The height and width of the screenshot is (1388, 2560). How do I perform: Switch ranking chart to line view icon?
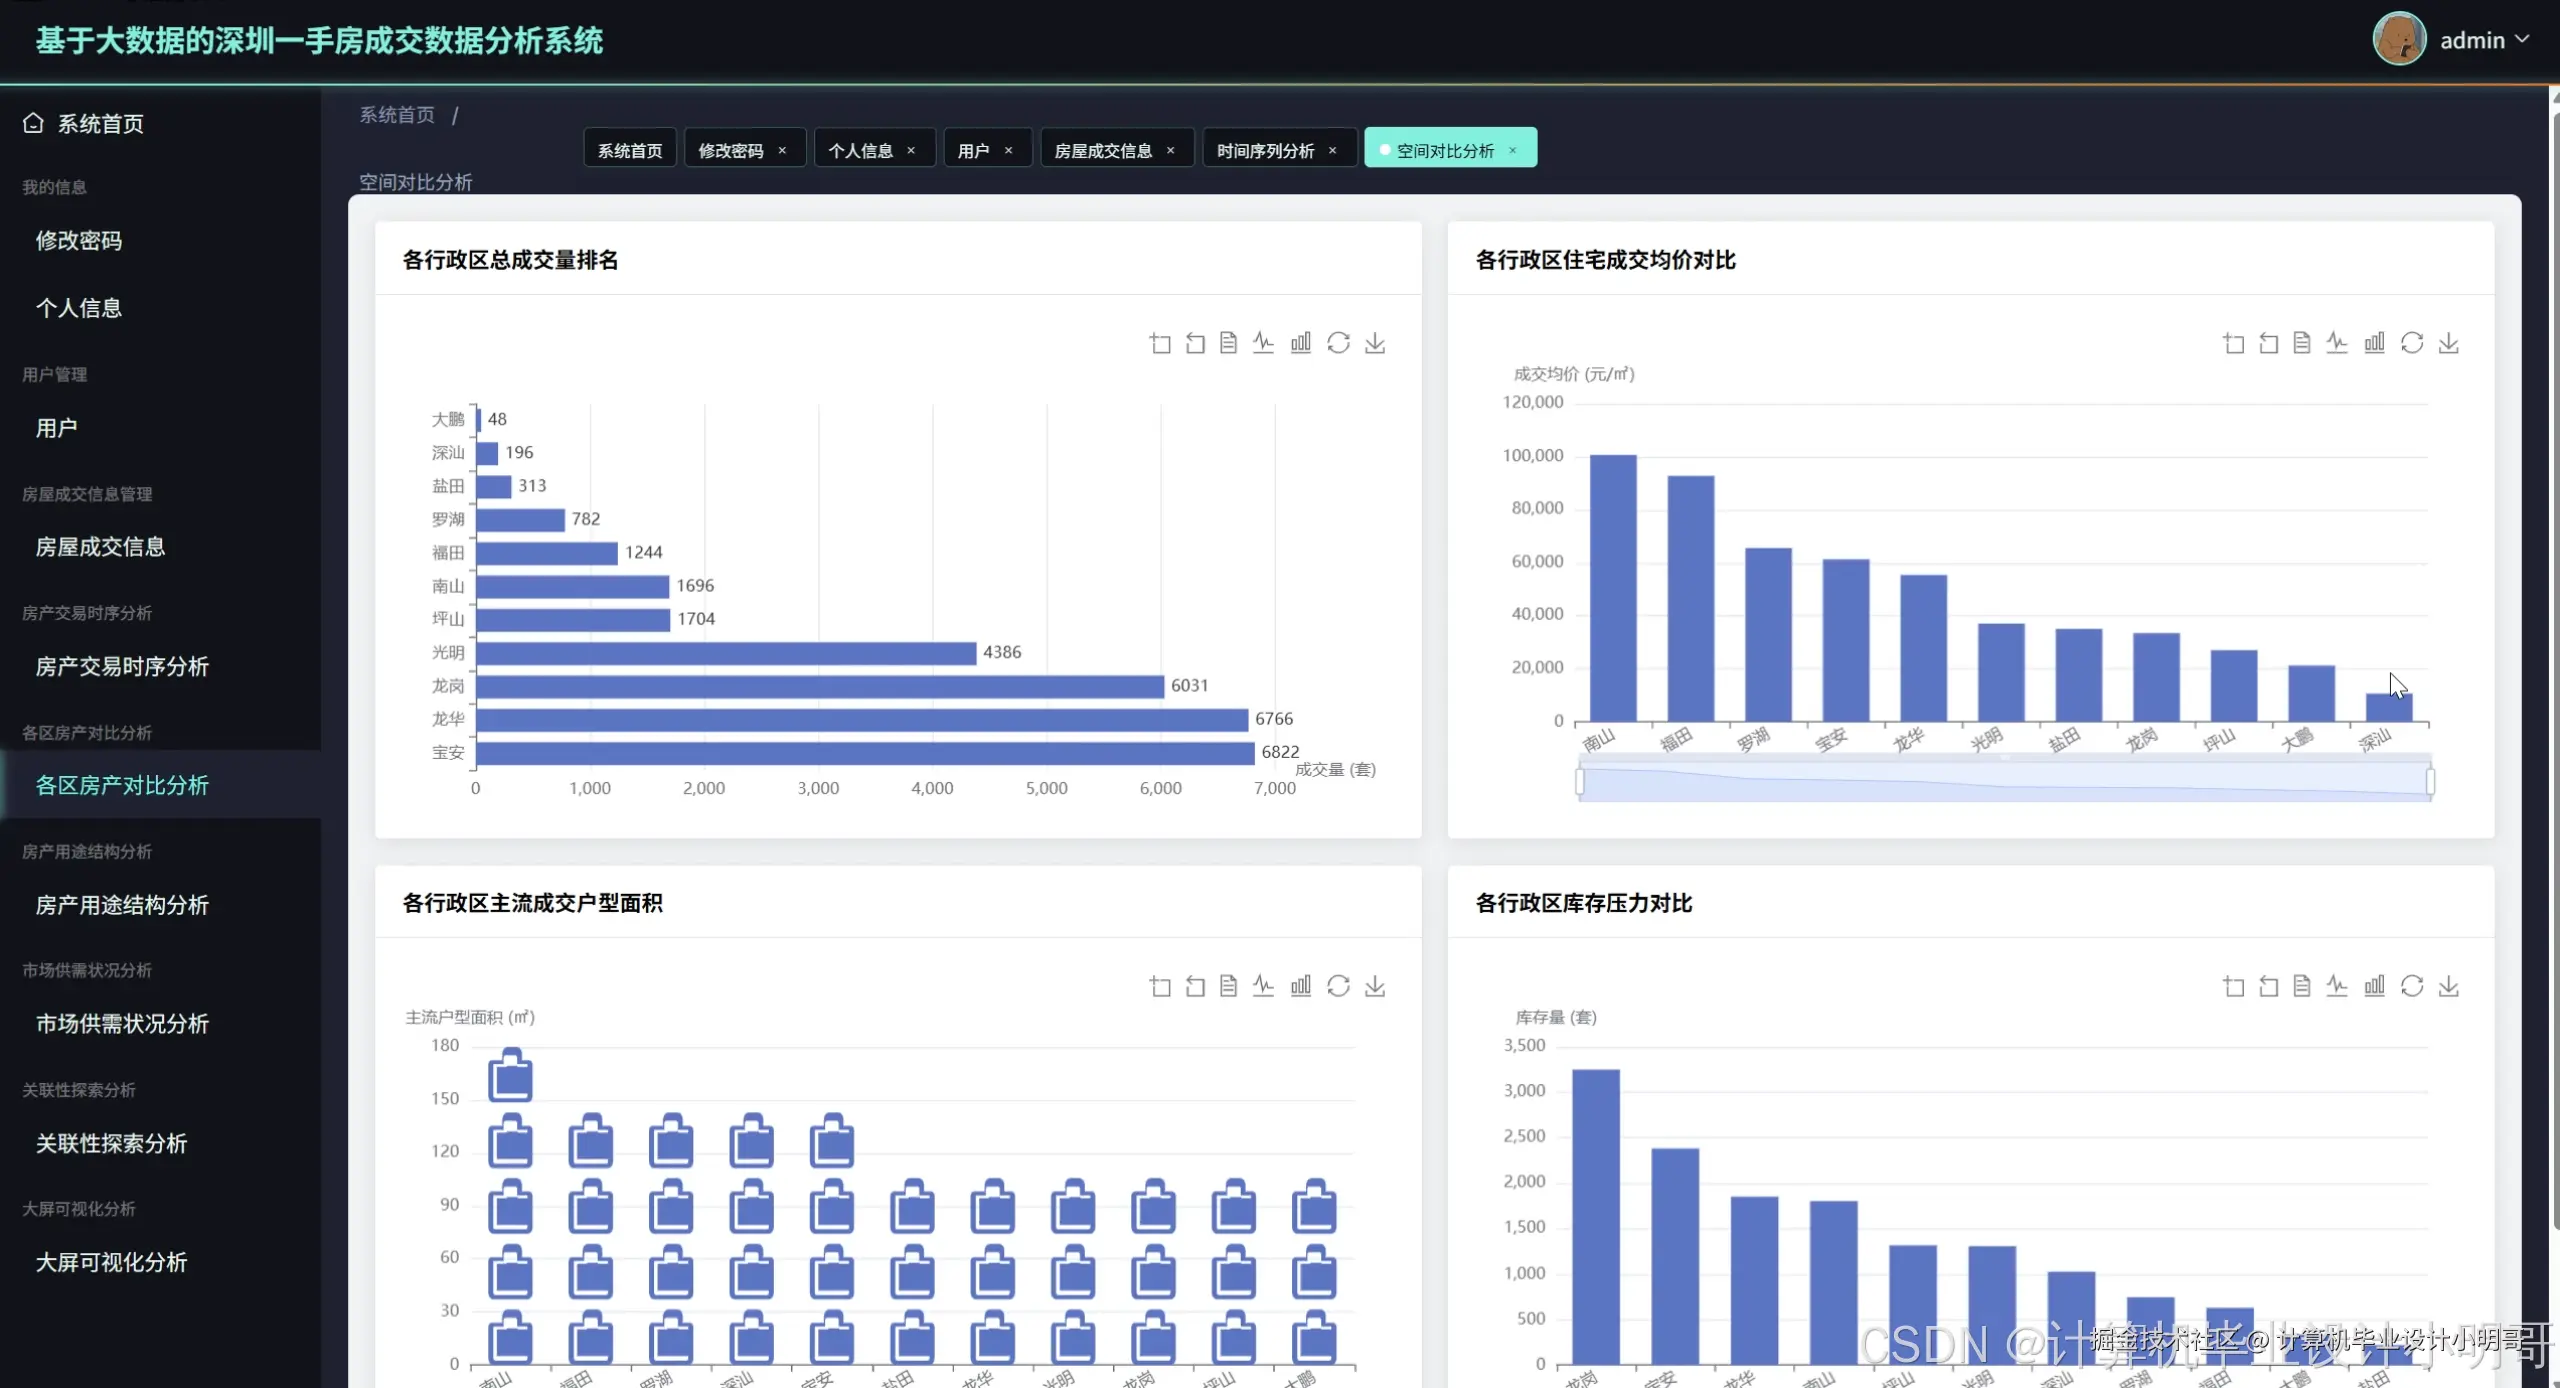[1263, 343]
